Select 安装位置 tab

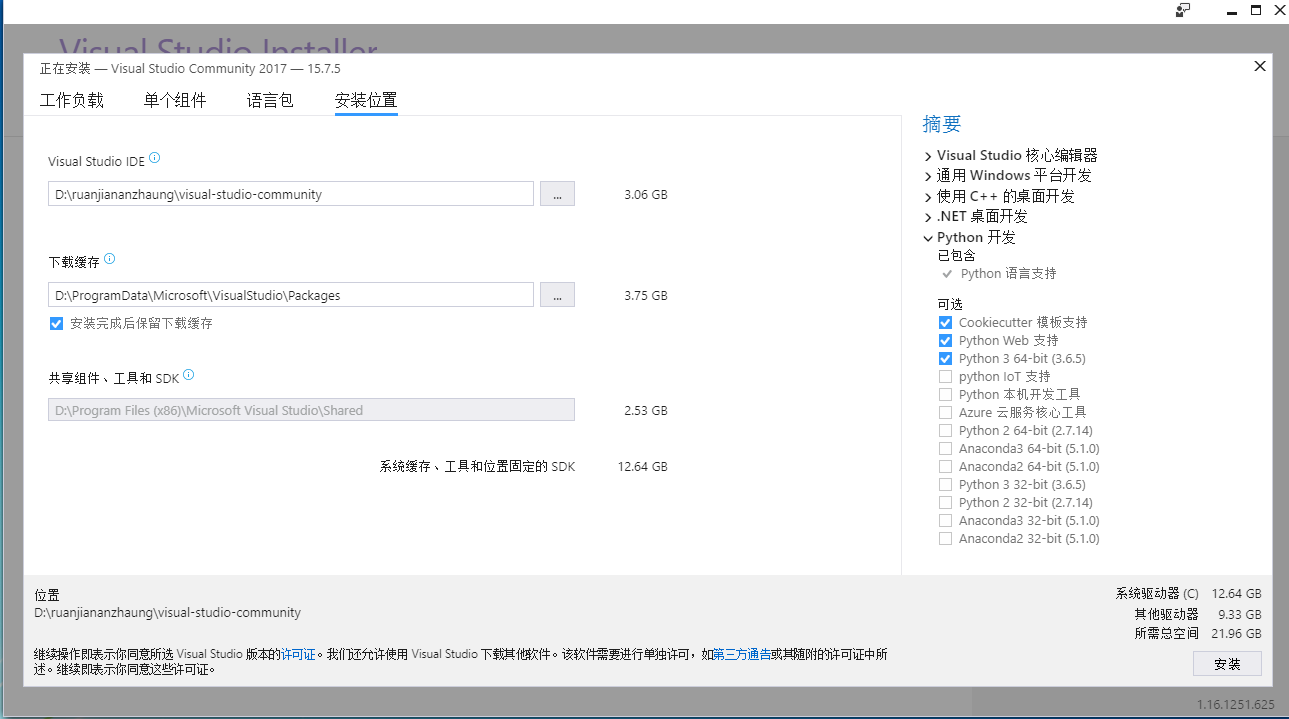pyautogui.click(x=366, y=100)
